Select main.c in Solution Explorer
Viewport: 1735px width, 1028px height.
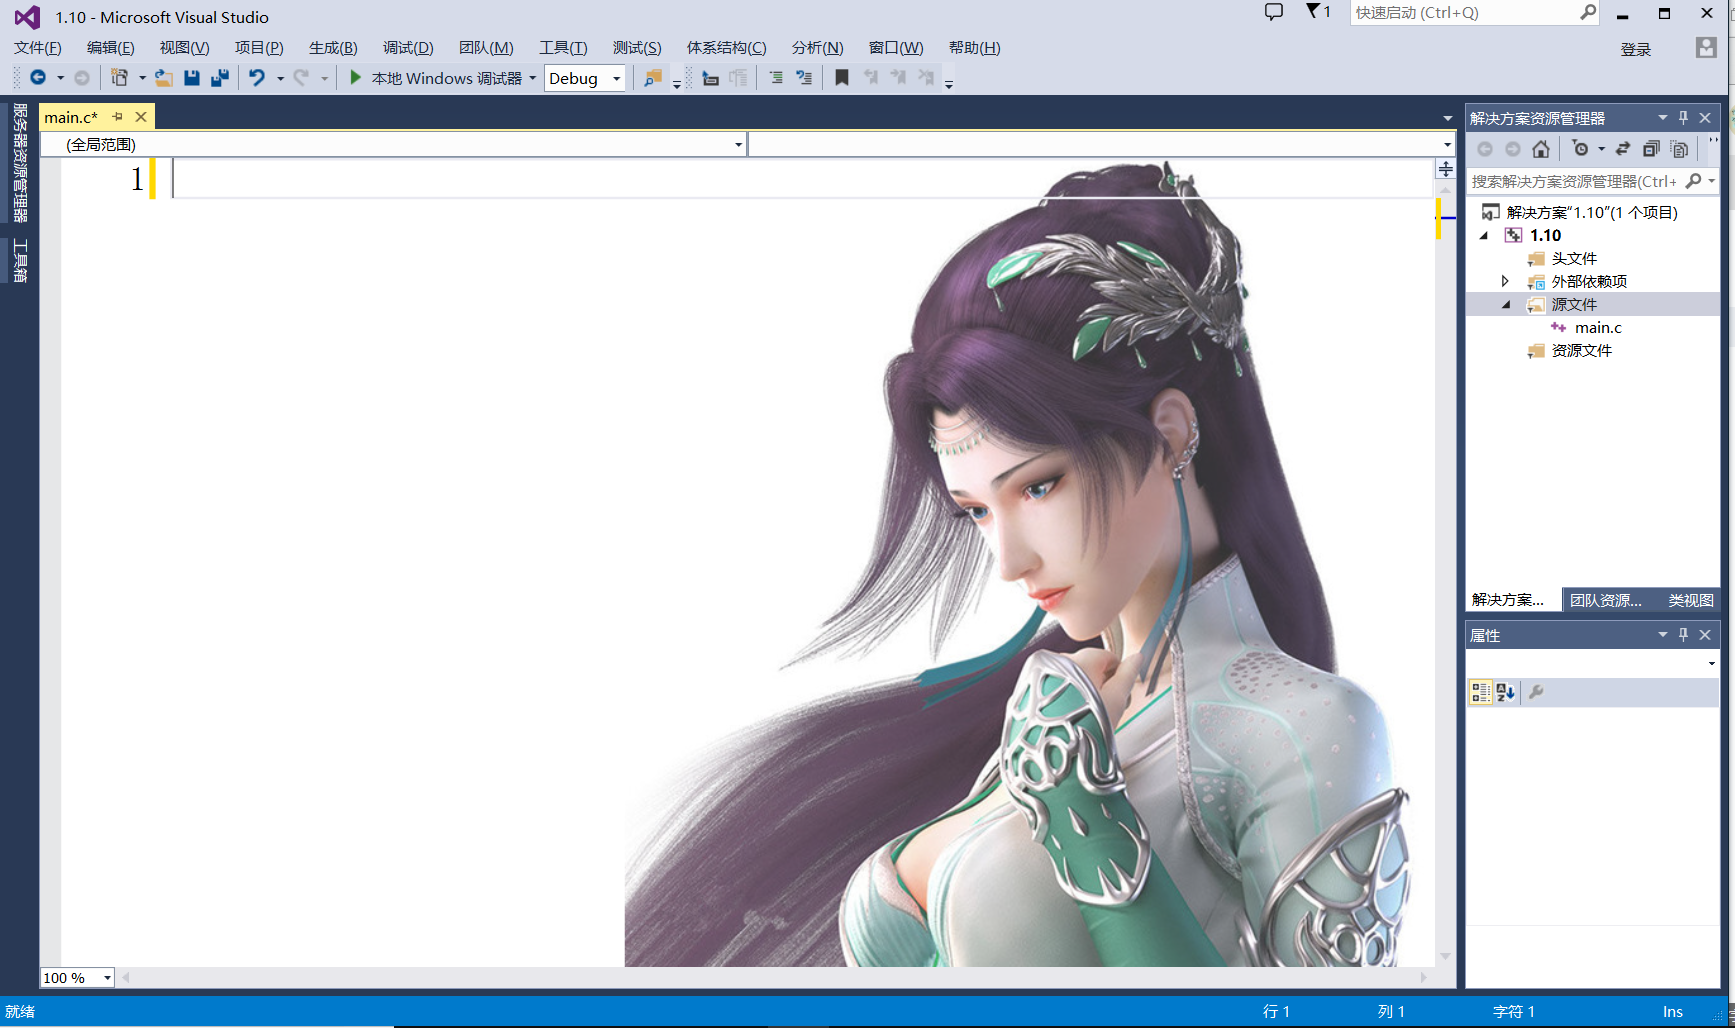point(1598,327)
